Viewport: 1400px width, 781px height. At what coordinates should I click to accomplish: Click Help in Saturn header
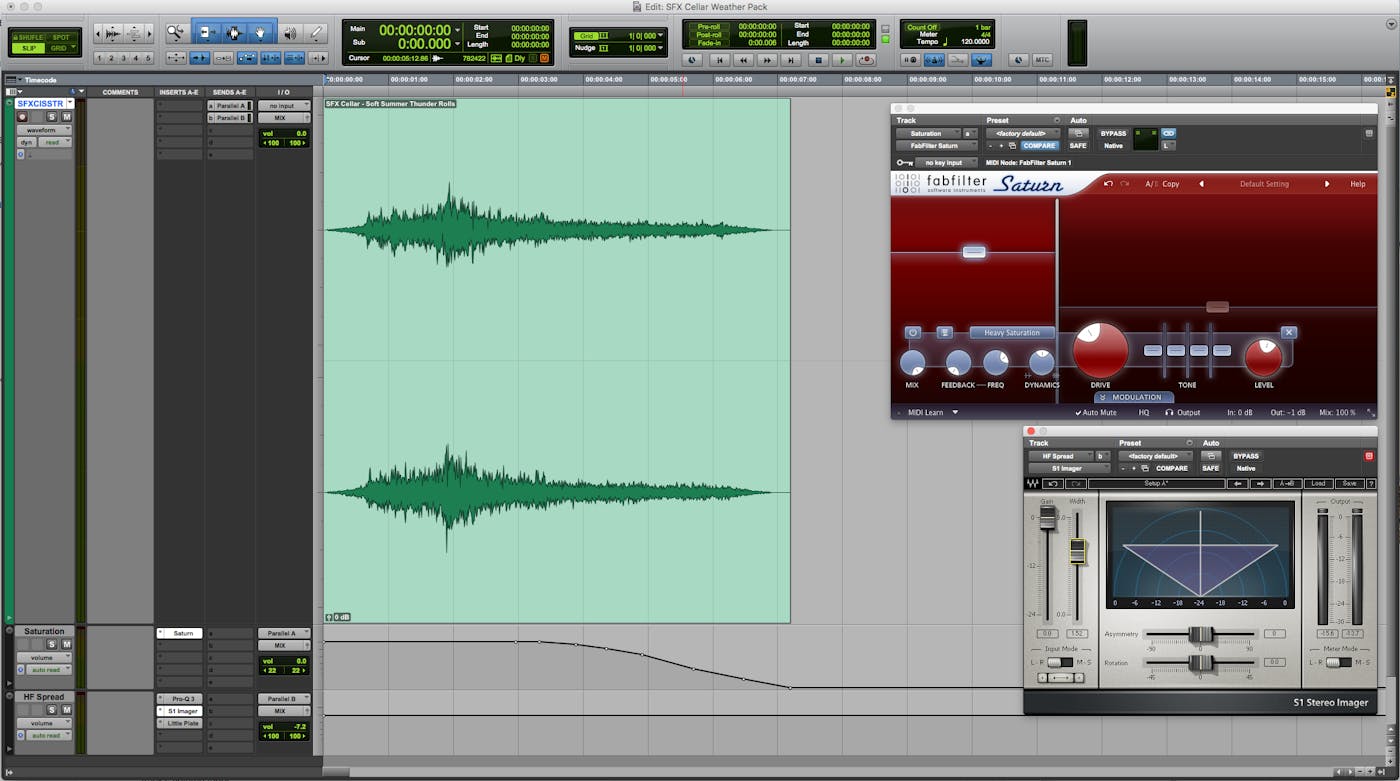pos(1358,184)
